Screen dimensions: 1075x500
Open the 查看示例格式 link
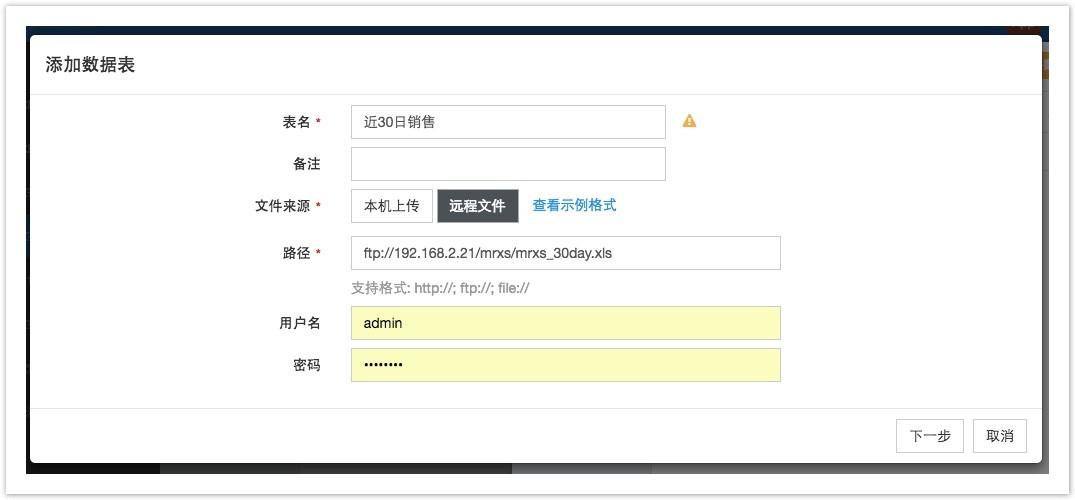point(575,205)
